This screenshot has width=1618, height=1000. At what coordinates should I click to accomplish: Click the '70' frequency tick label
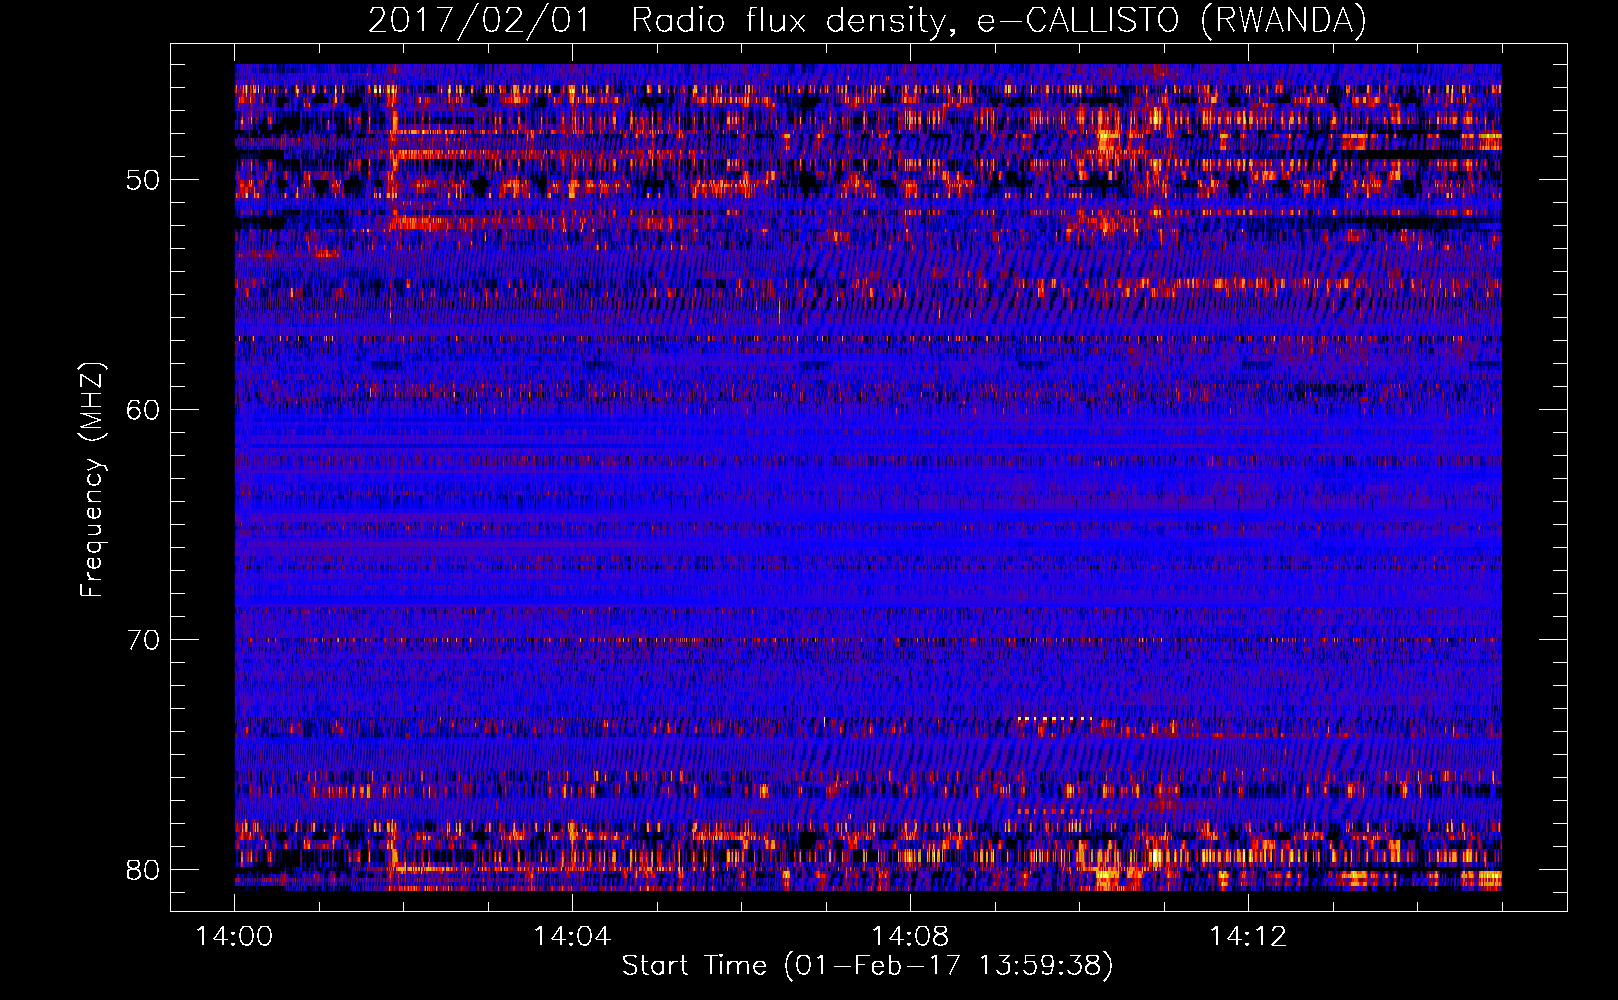(x=144, y=640)
